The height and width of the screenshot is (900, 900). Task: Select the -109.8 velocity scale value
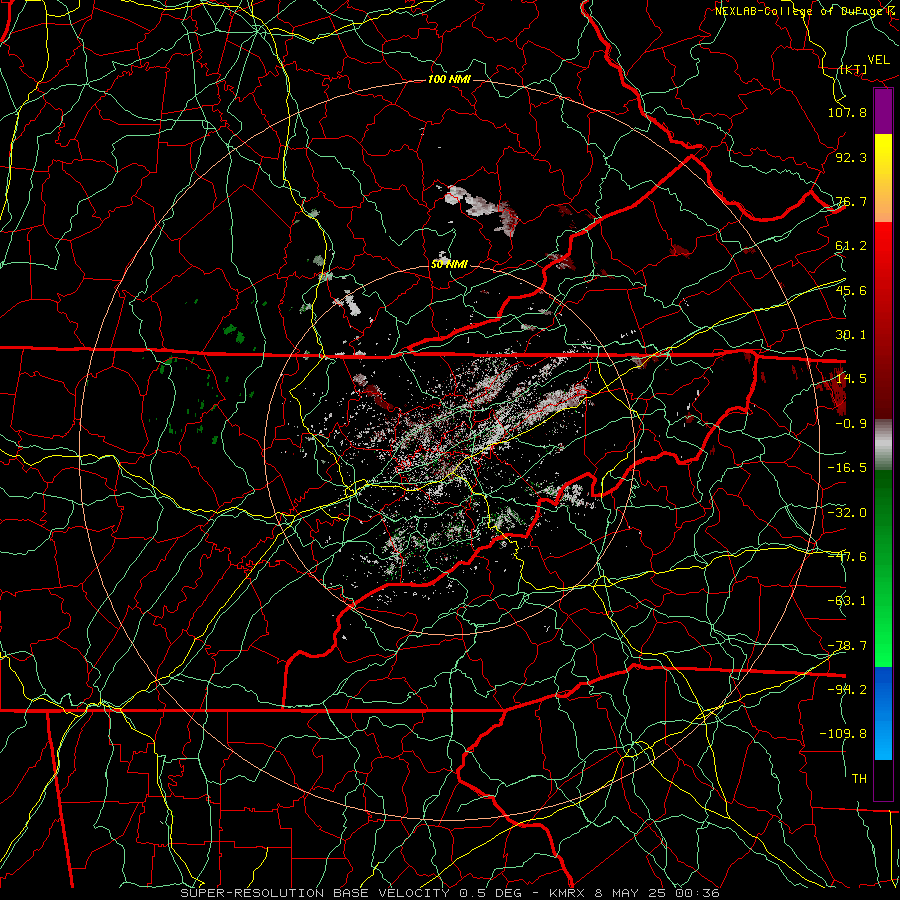point(843,734)
